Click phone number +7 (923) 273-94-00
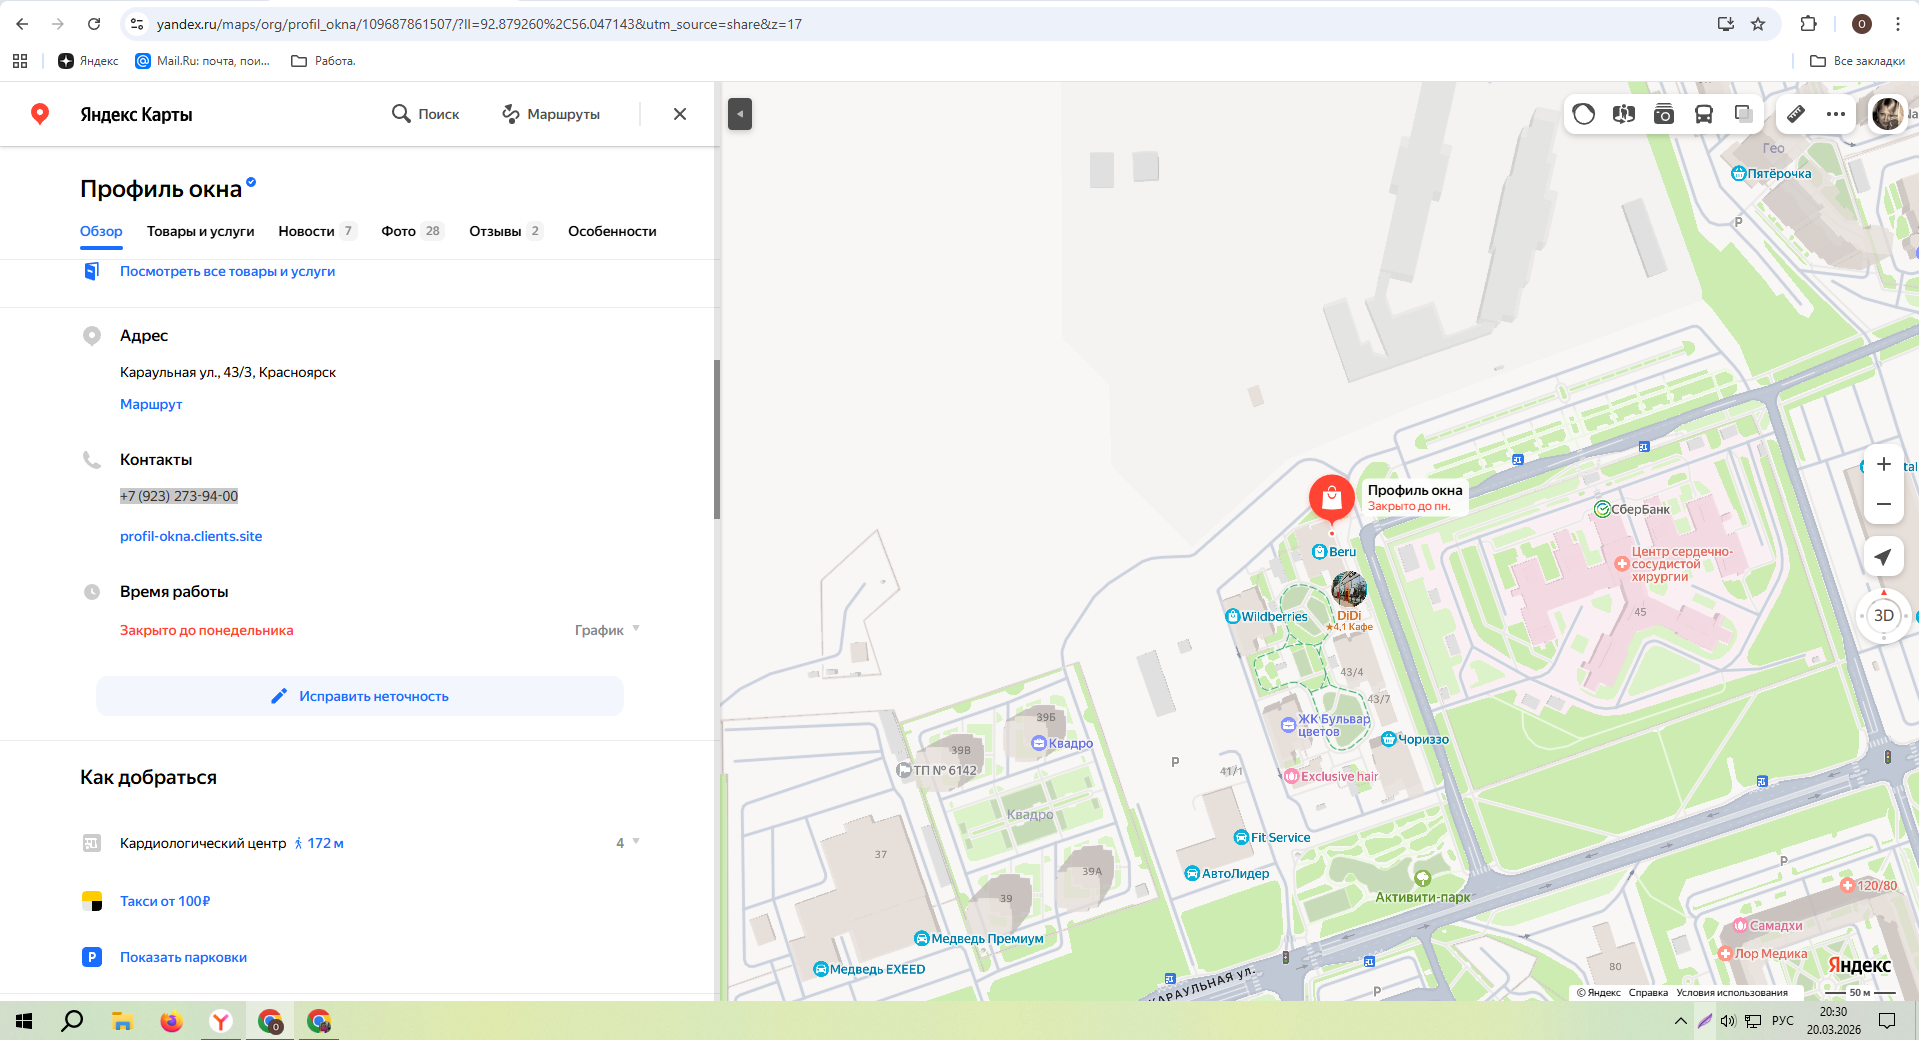Image resolution: width=1919 pixels, height=1040 pixels. tap(179, 496)
